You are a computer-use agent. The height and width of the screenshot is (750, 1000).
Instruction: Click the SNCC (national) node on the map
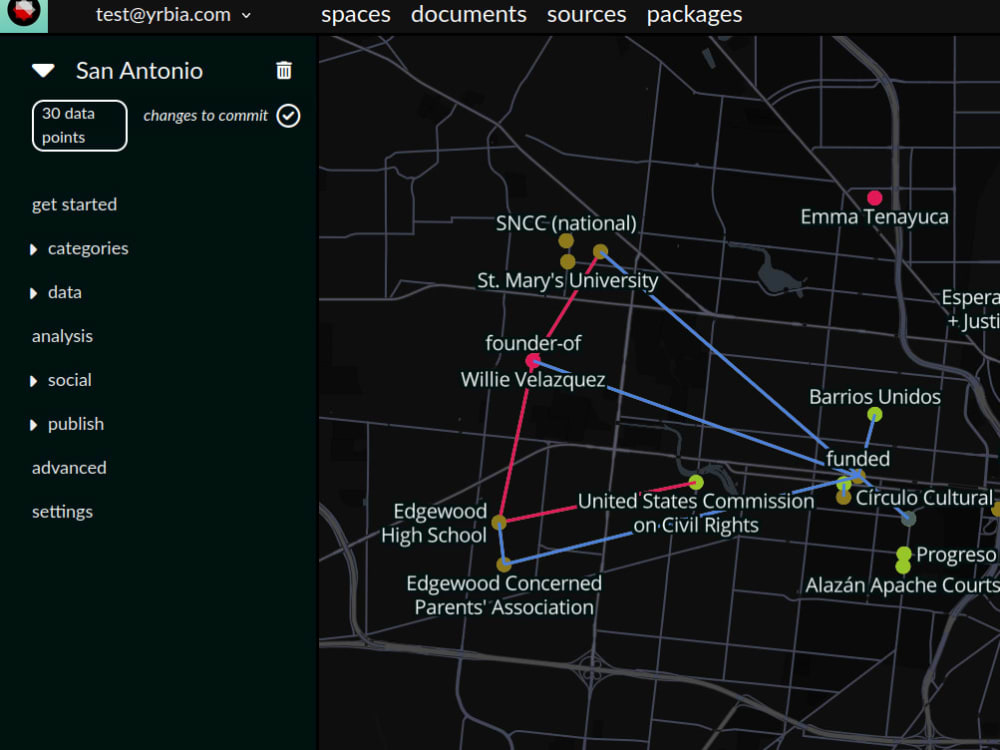tap(567, 240)
